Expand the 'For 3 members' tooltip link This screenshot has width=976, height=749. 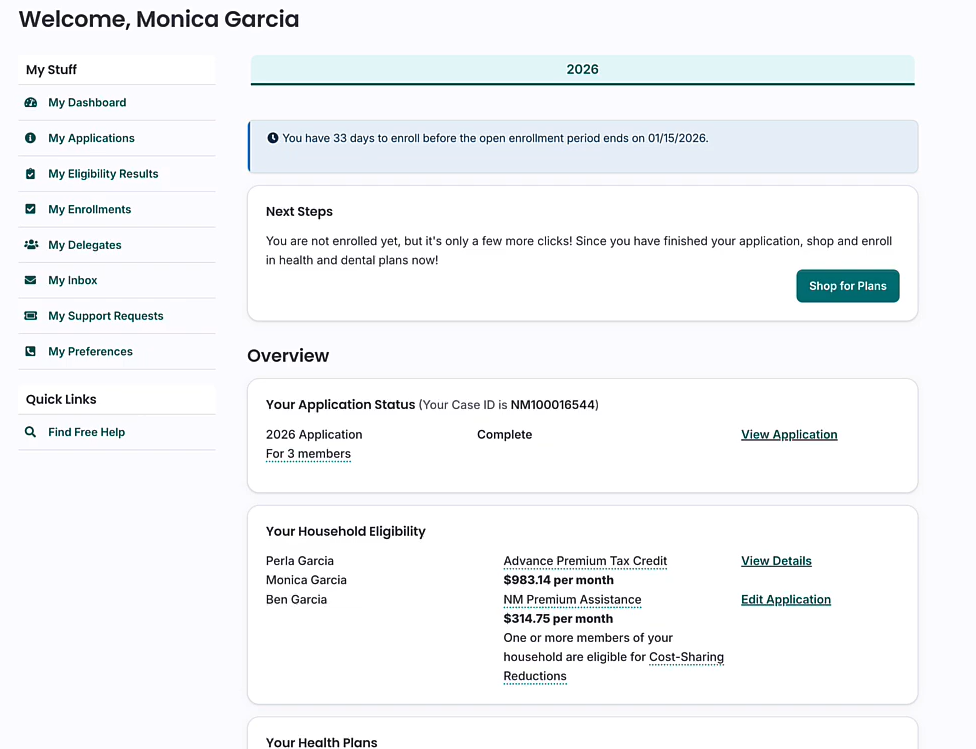point(308,454)
